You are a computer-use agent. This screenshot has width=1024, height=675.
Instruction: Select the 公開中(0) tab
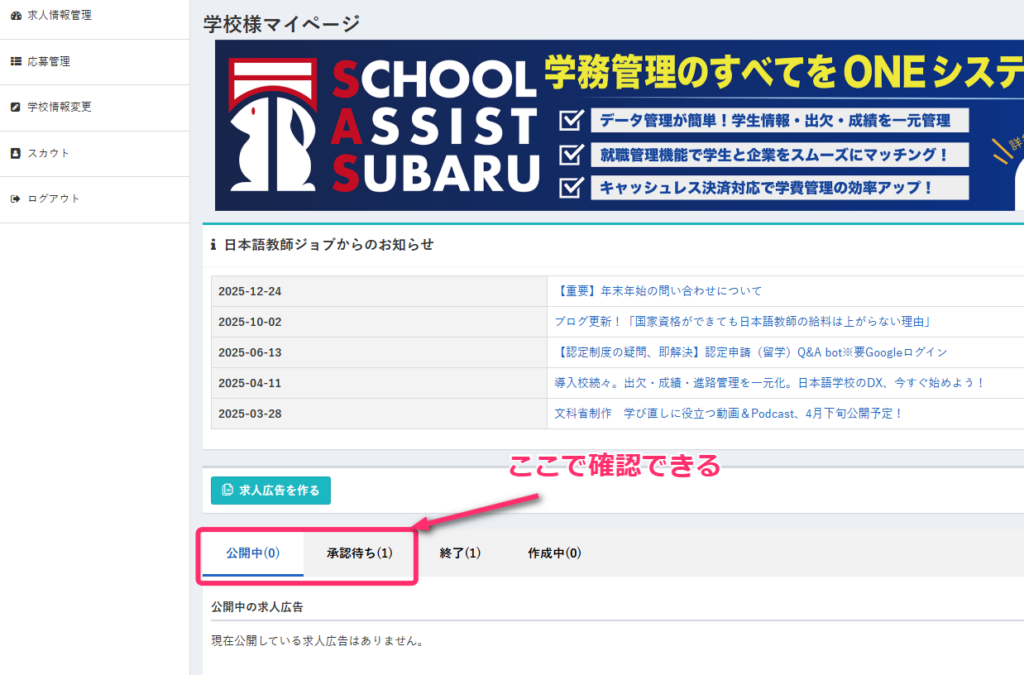[253, 553]
